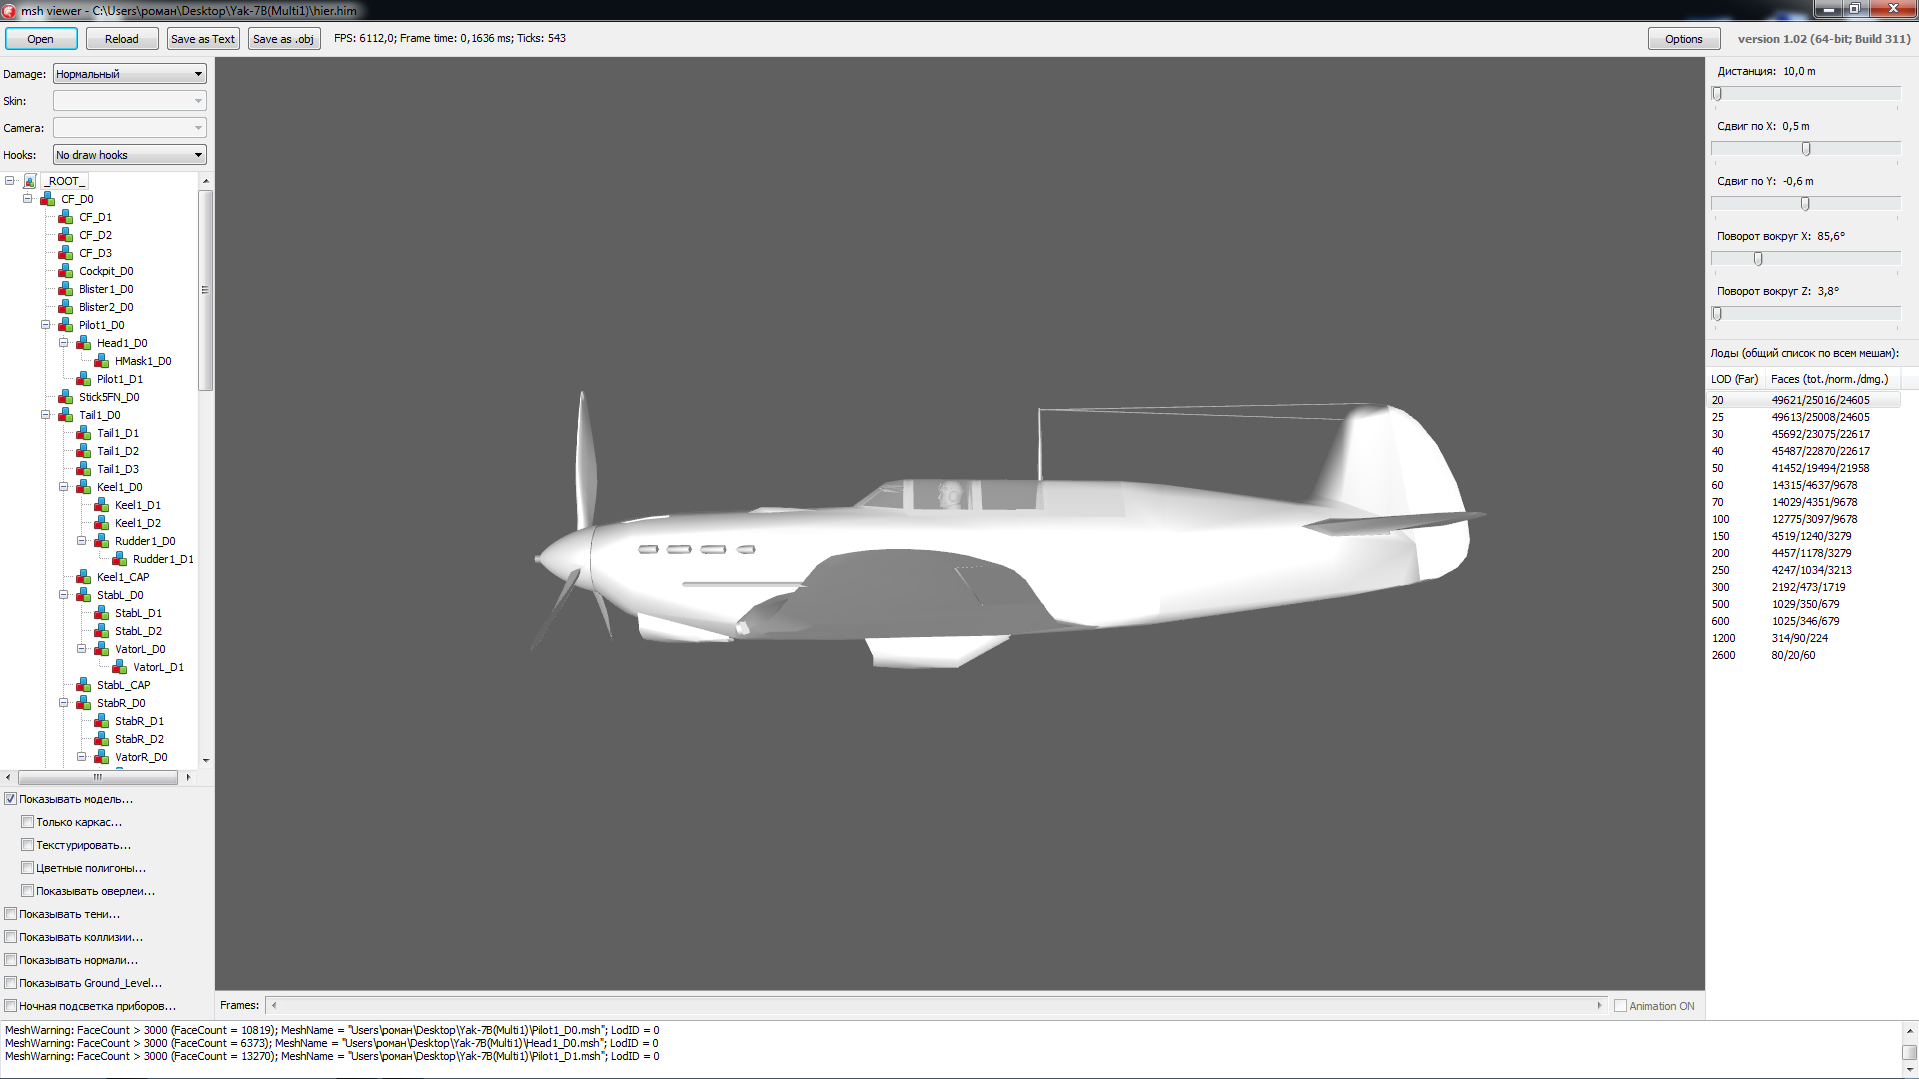This screenshot has width=1919, height=1079.
Task: Select the Blister2_D0 node icon
Action: tap(65, 307)
